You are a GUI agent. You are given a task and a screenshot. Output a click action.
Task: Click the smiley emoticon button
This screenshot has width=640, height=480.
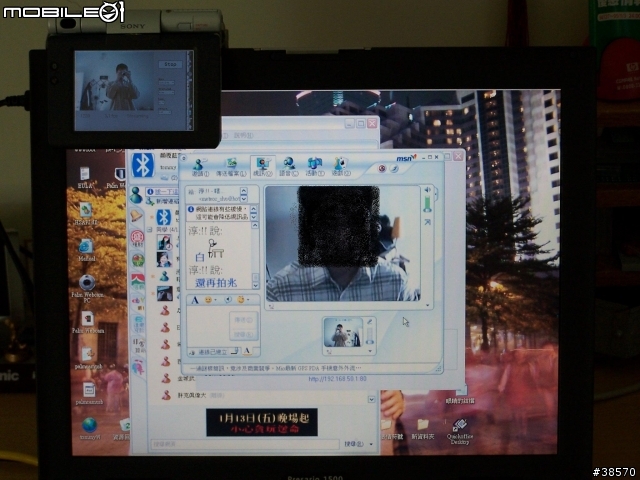coord(208,300)
